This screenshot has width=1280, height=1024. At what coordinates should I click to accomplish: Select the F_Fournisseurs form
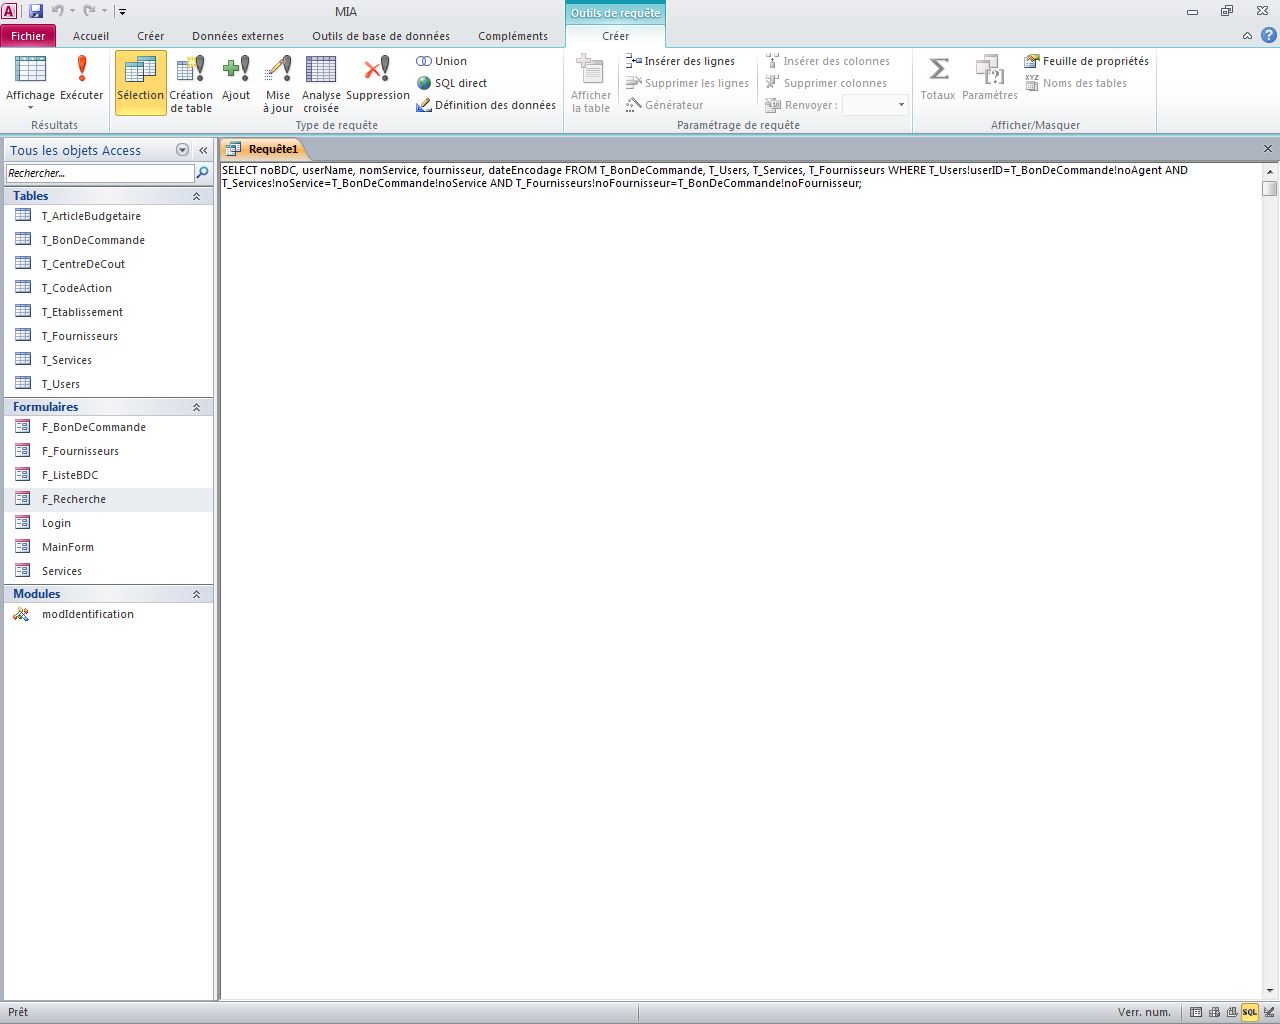point(108,451)
